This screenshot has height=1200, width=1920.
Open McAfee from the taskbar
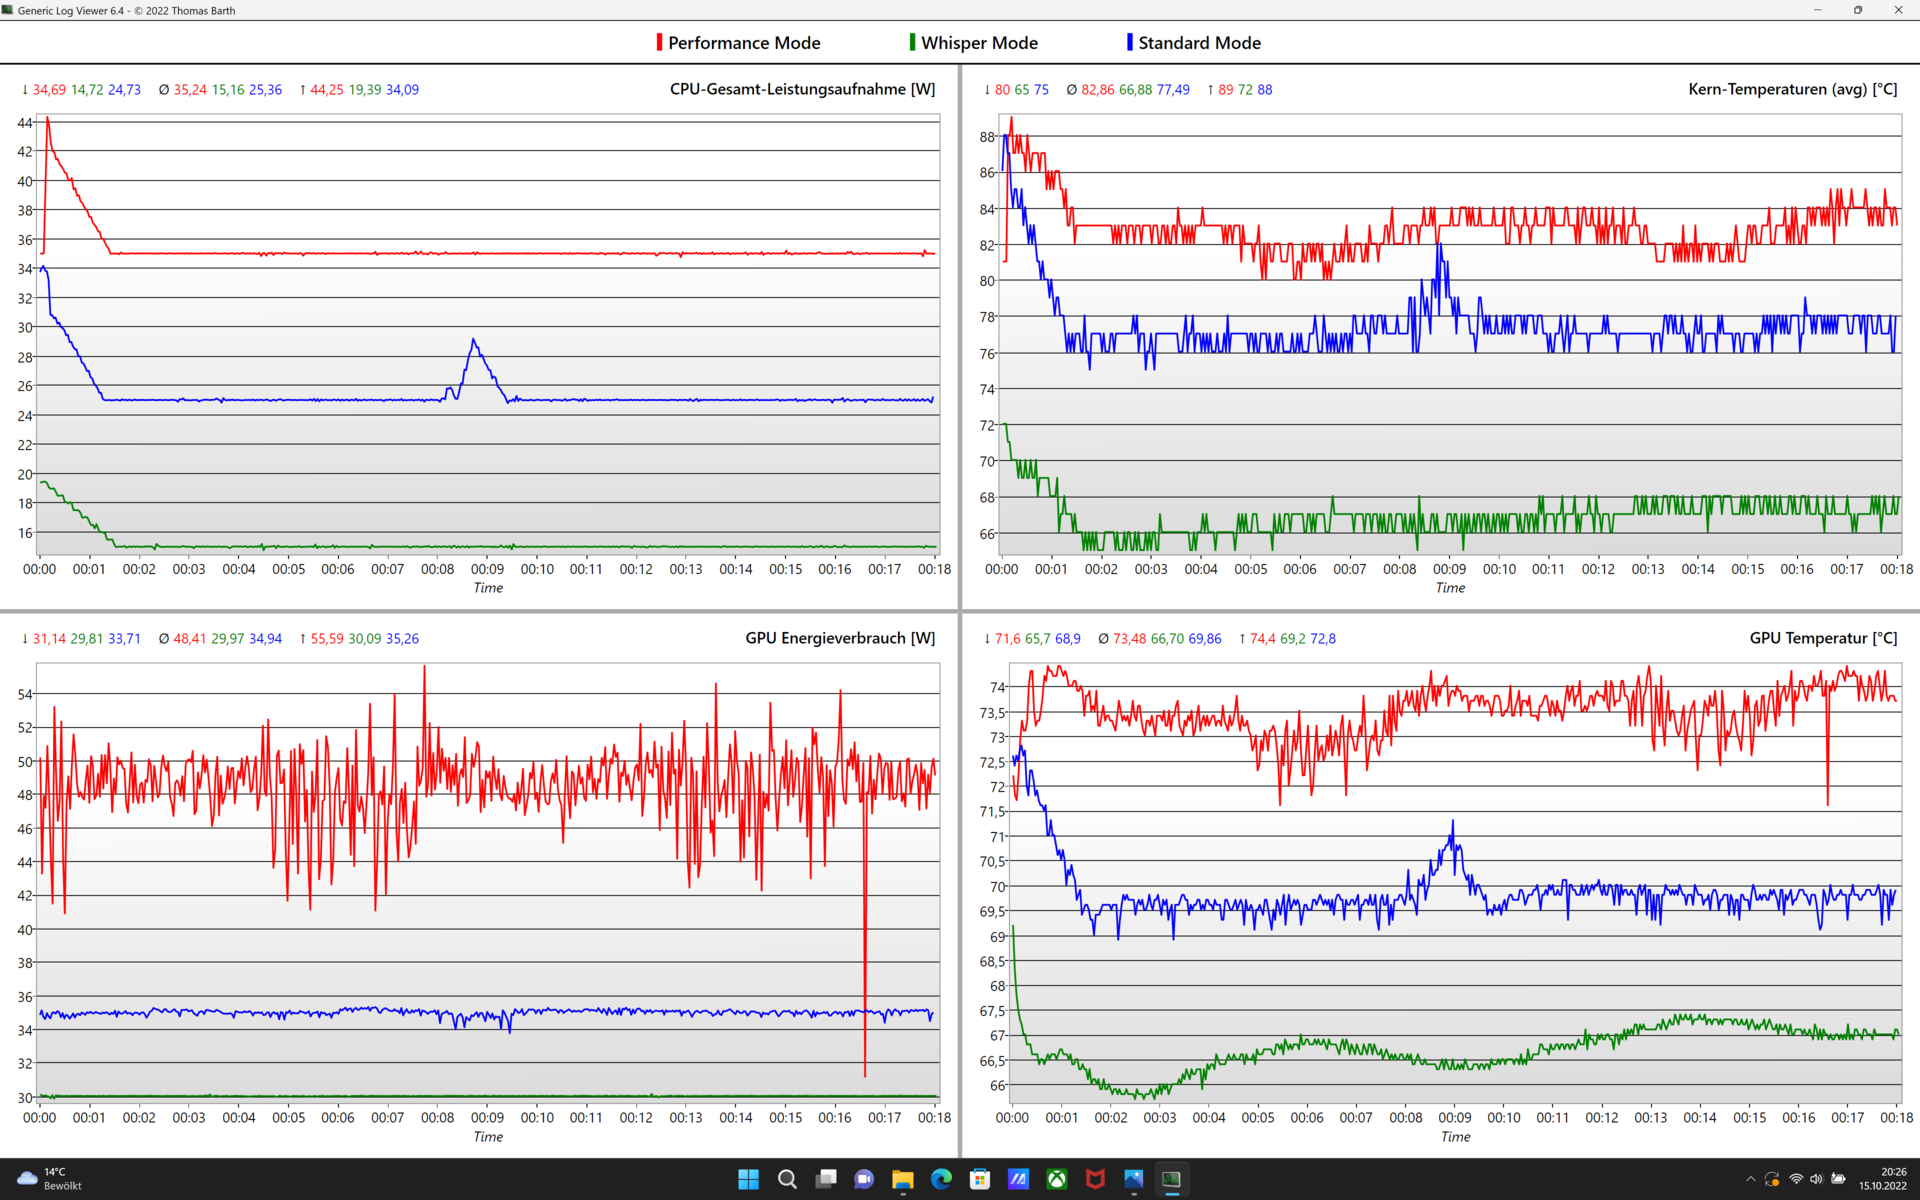click(x=1095, y=1180)
